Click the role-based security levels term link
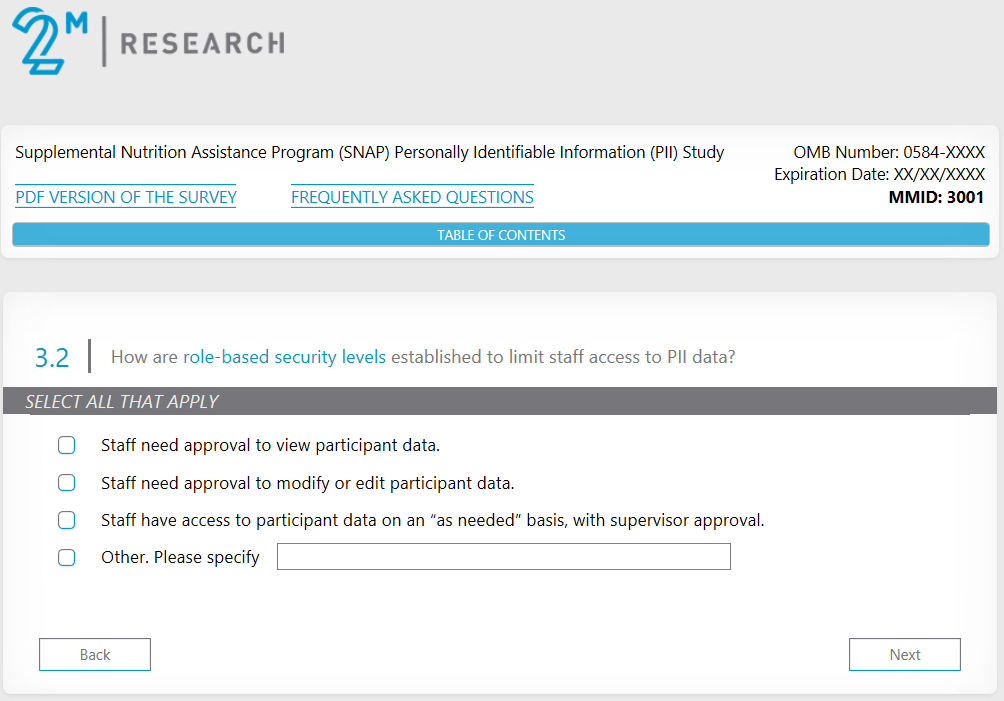This screenshot has height=701, width=1004. tap(284, 357)
